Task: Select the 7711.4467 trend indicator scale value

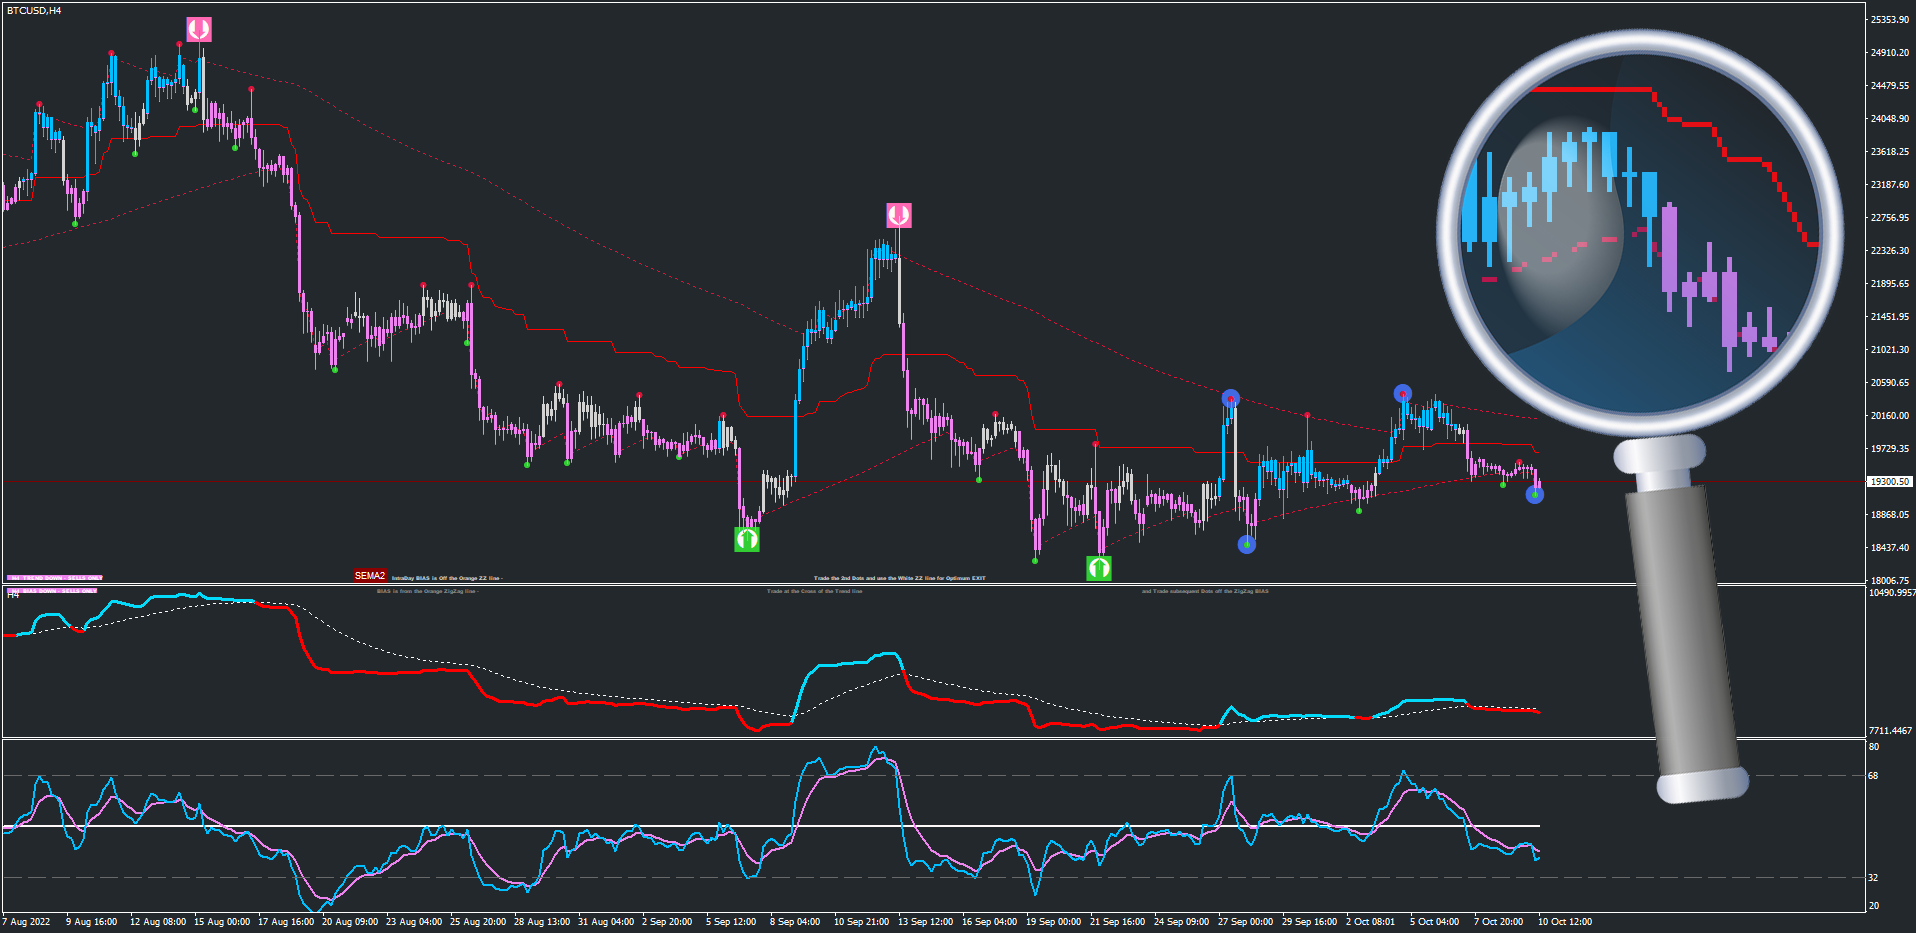Action: (x=1890, y=731)
